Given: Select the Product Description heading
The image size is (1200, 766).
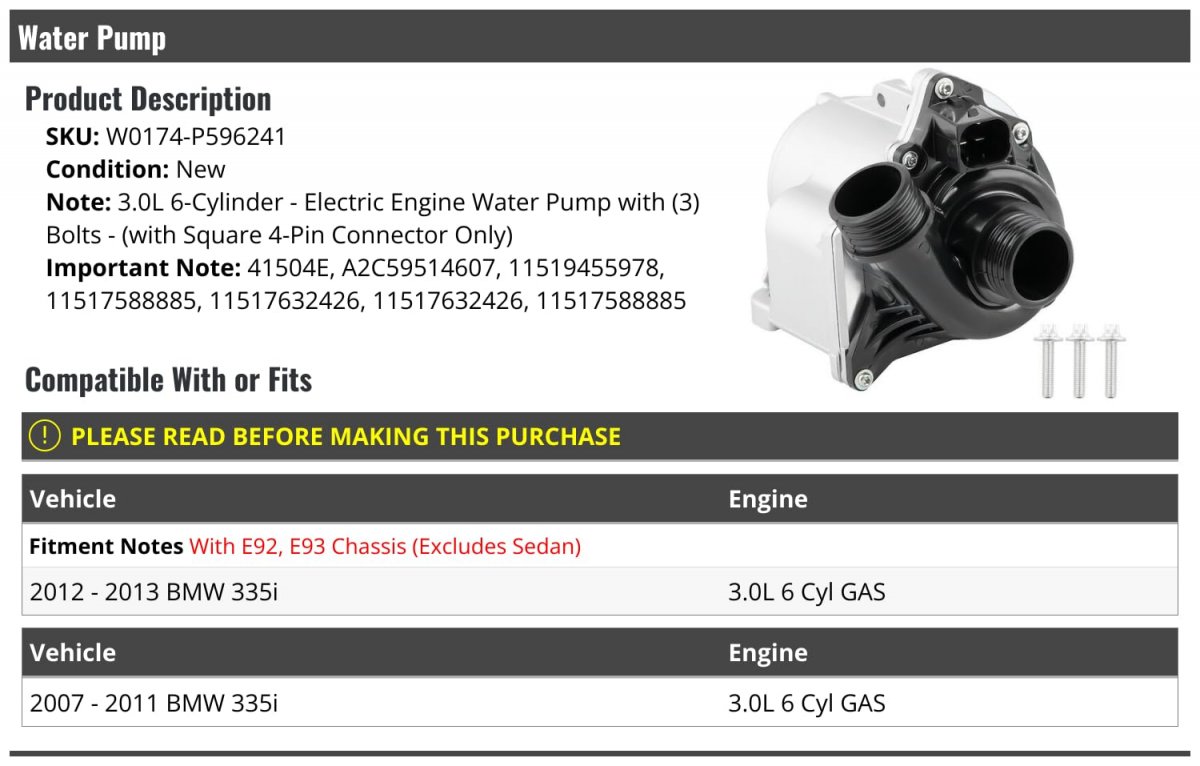Looking at the screenshot, I should click(148, 98).
